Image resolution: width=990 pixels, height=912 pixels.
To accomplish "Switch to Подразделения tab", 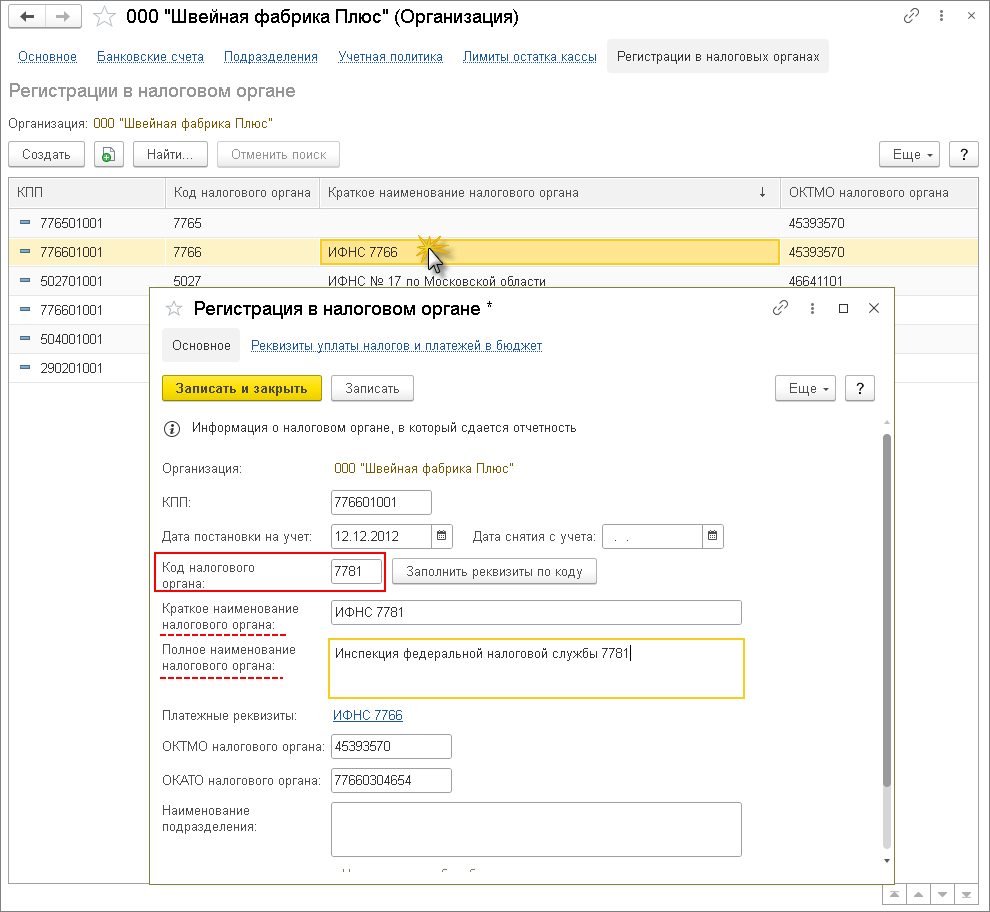I will point(271,57).
